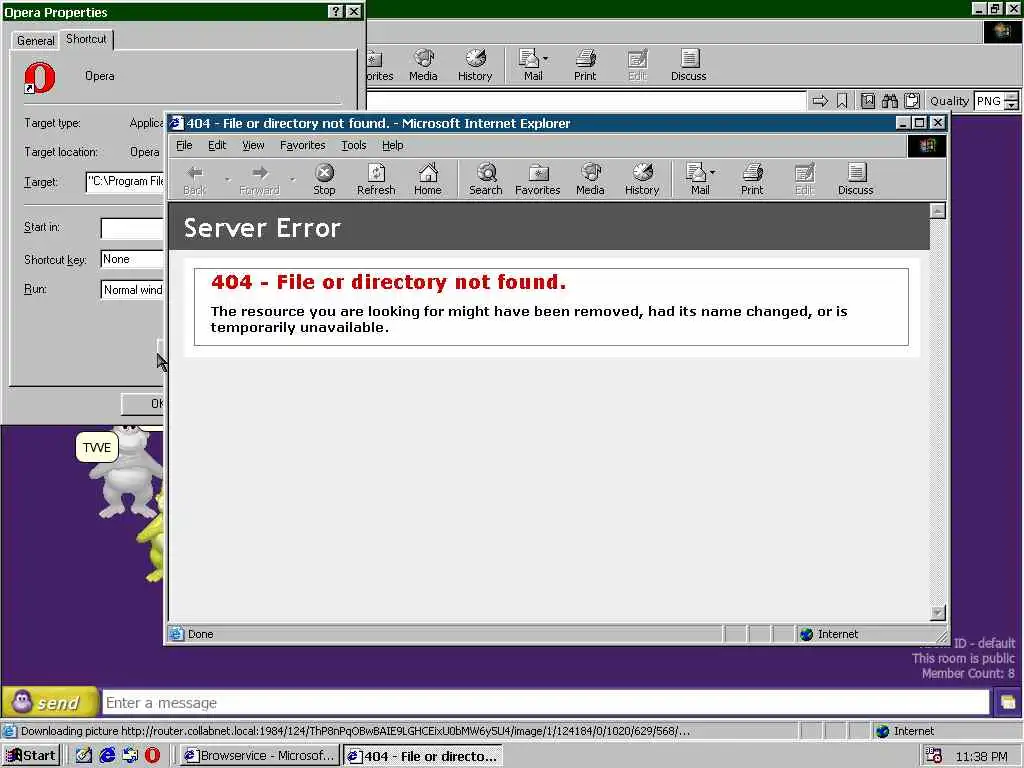Click the yellow notes icon beside the message field
Viewport: 1024px width, 768px height.
(x=1008, y=703)
